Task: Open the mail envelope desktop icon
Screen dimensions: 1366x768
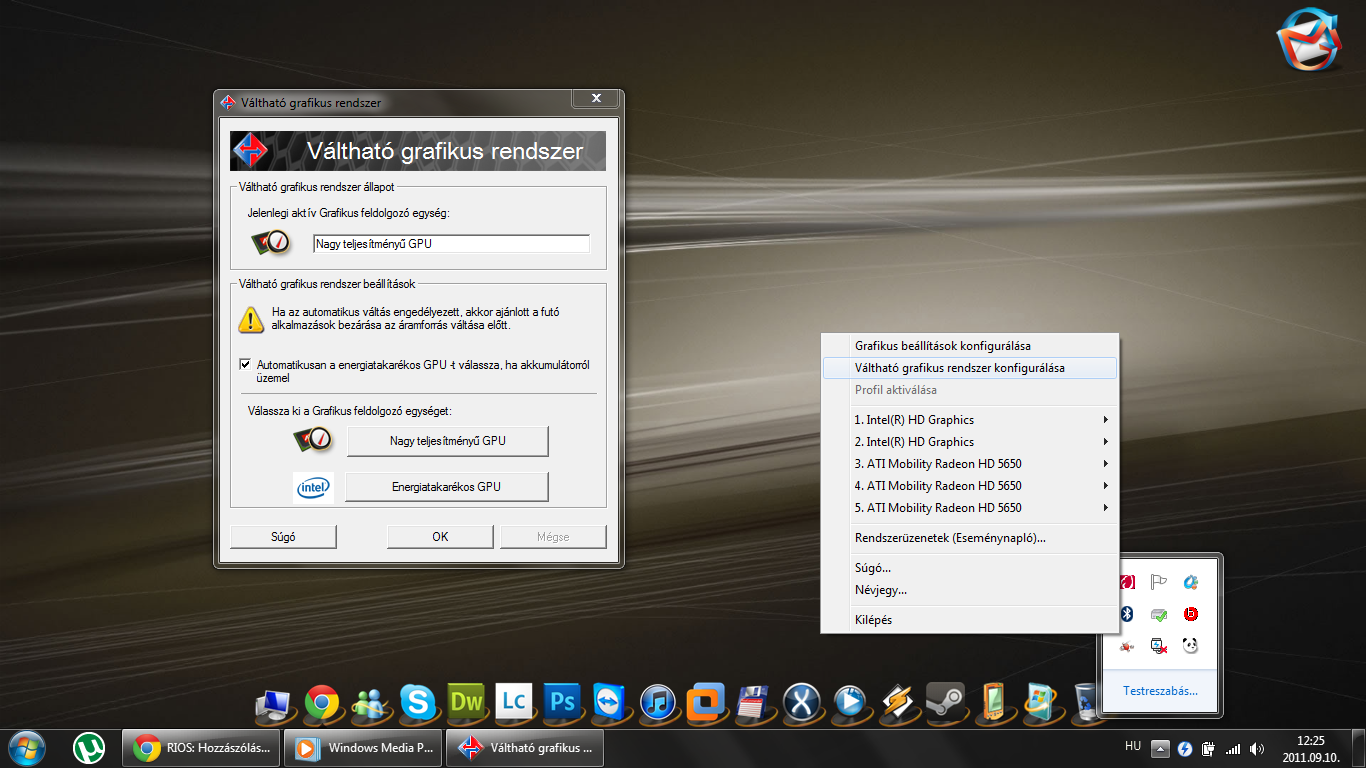Action: pos(1309,40)
